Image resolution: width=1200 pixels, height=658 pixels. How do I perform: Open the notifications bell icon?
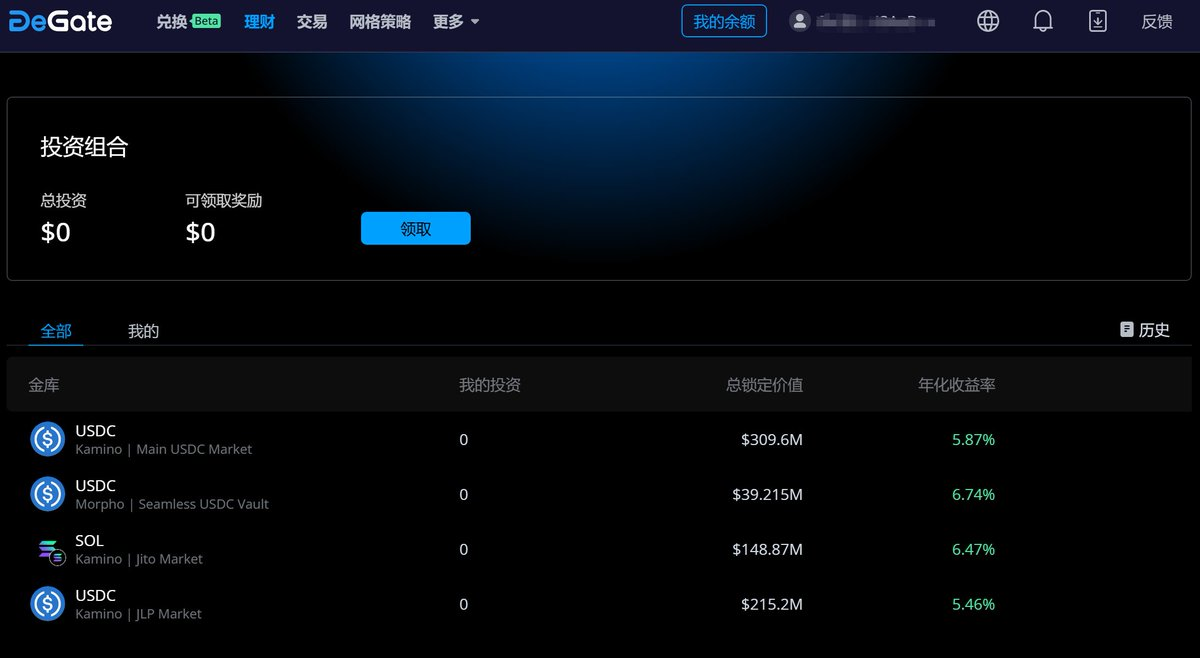click(1043, 21)
